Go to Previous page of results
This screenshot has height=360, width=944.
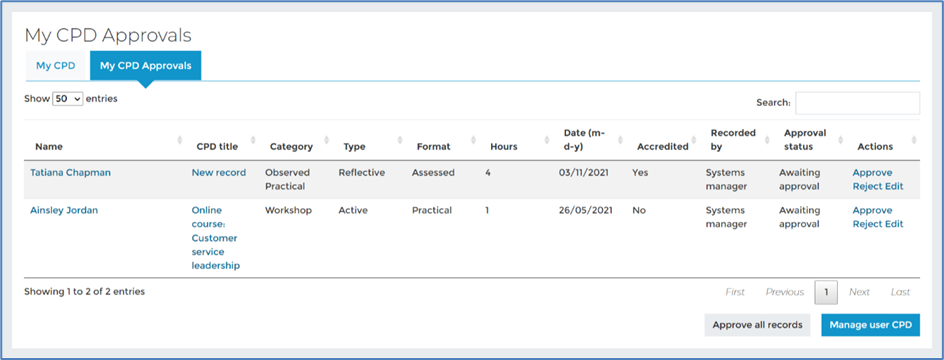pyautogui.click(x=784, y=293)
